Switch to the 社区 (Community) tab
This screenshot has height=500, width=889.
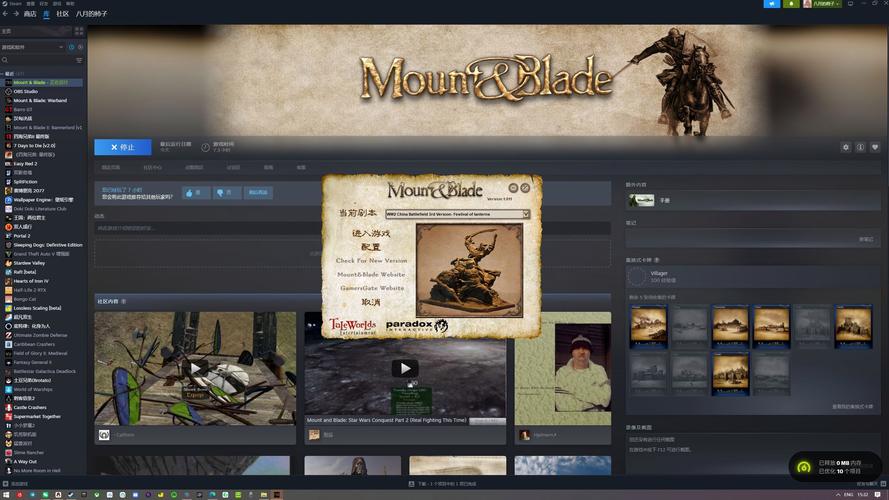point(62,14)
